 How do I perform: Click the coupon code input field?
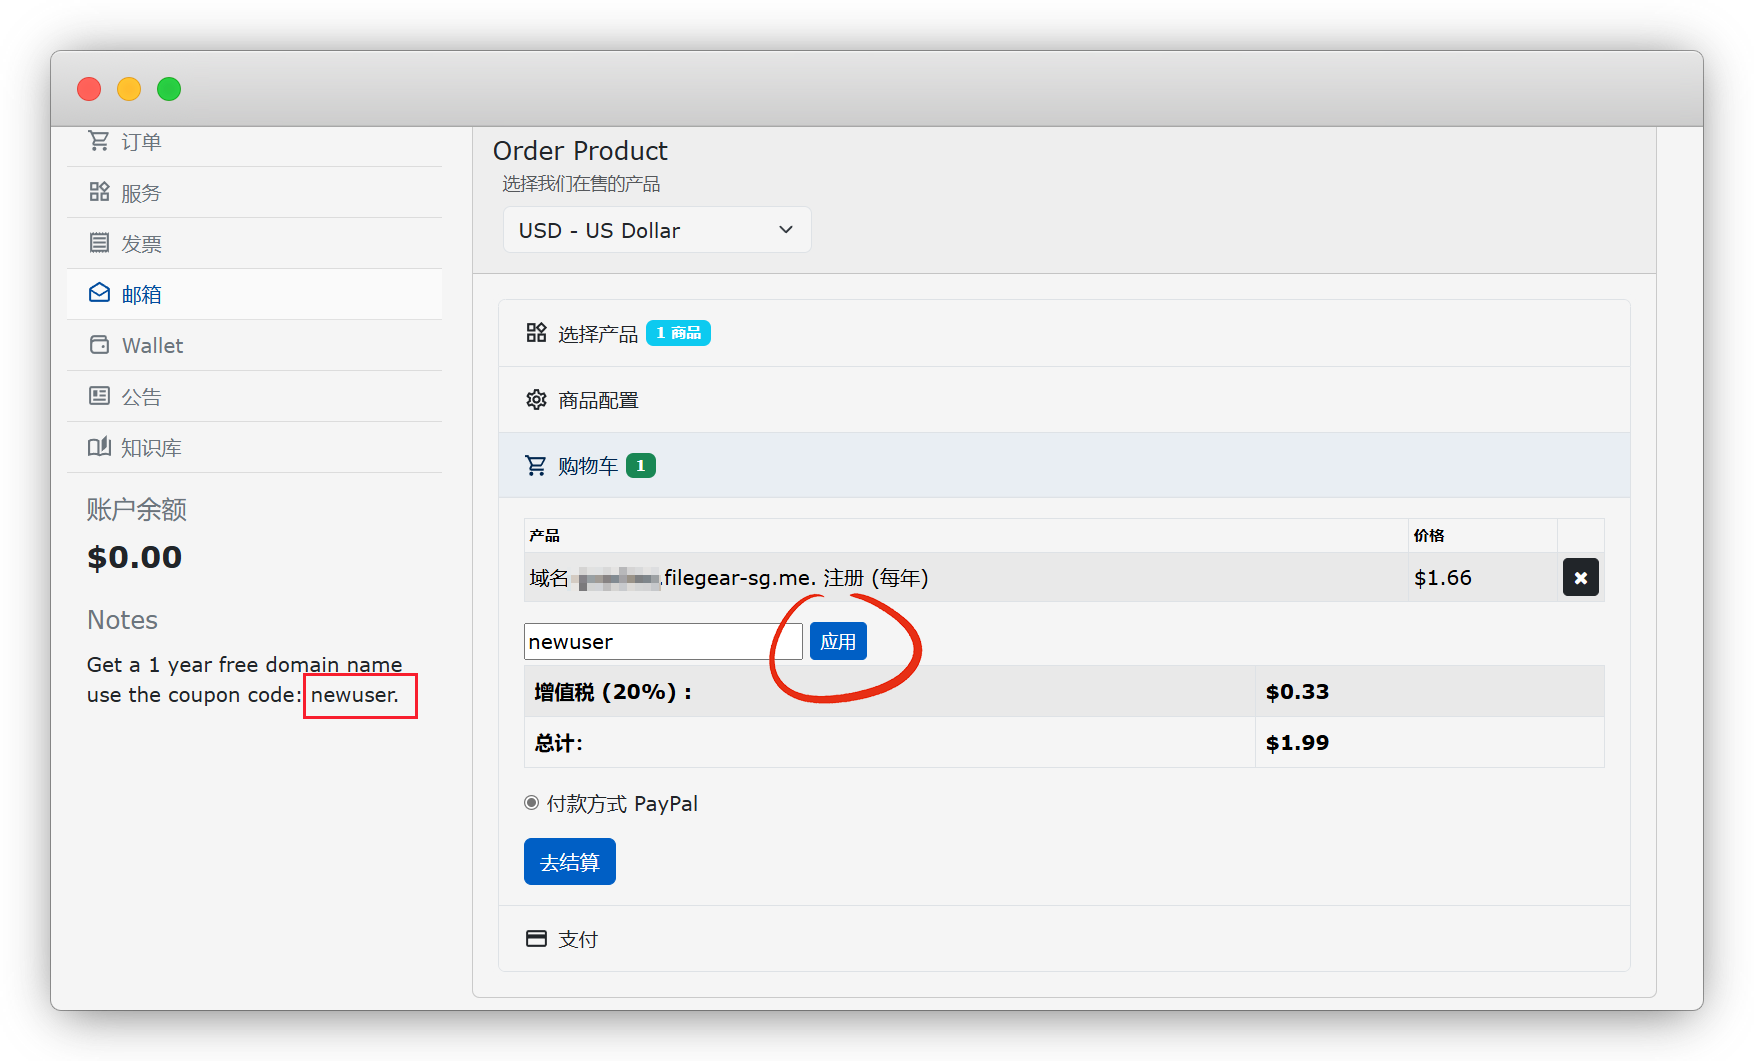point(662,642)
